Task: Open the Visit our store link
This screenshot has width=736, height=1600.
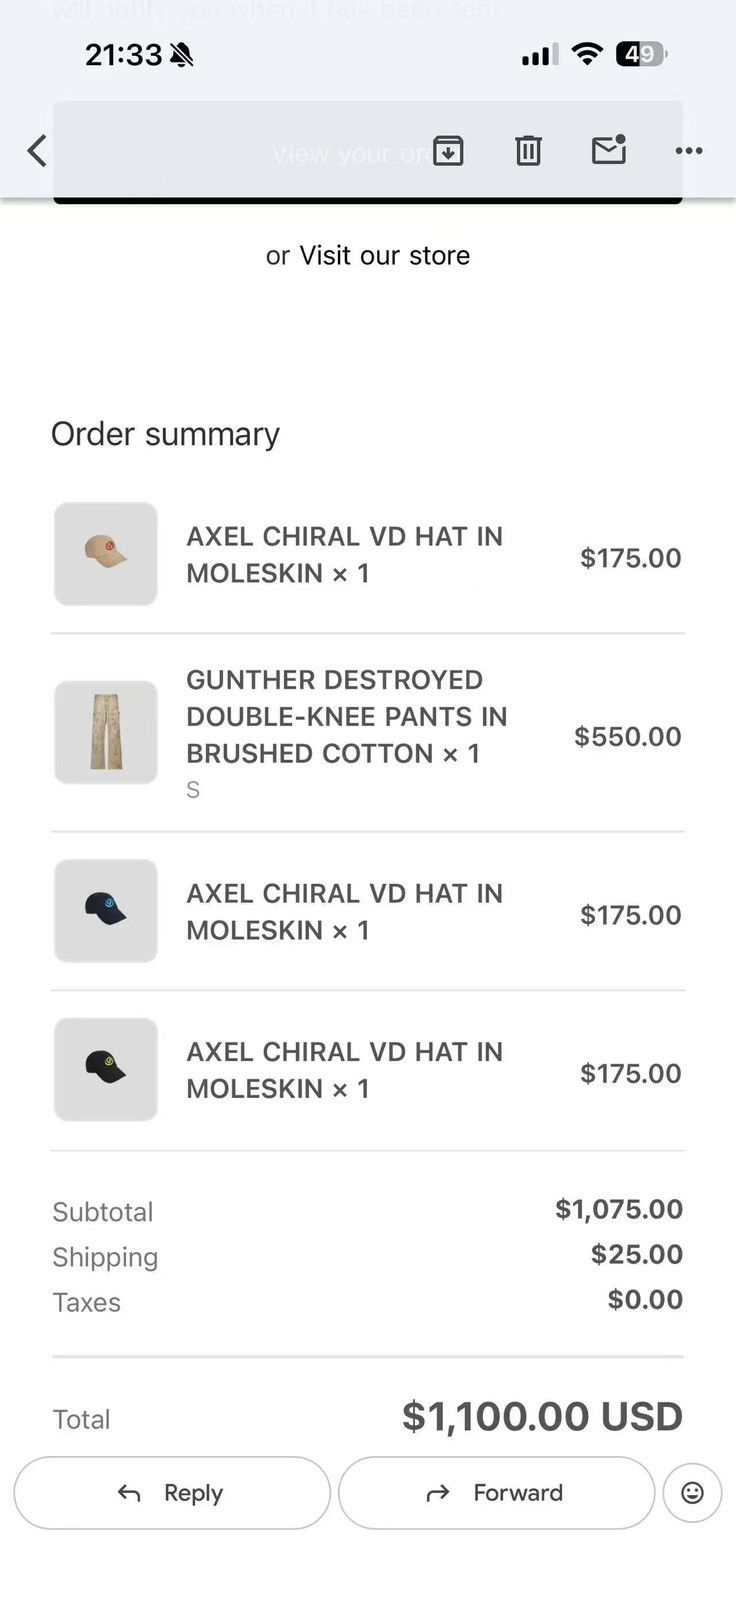Action: (x=384, y=255)
